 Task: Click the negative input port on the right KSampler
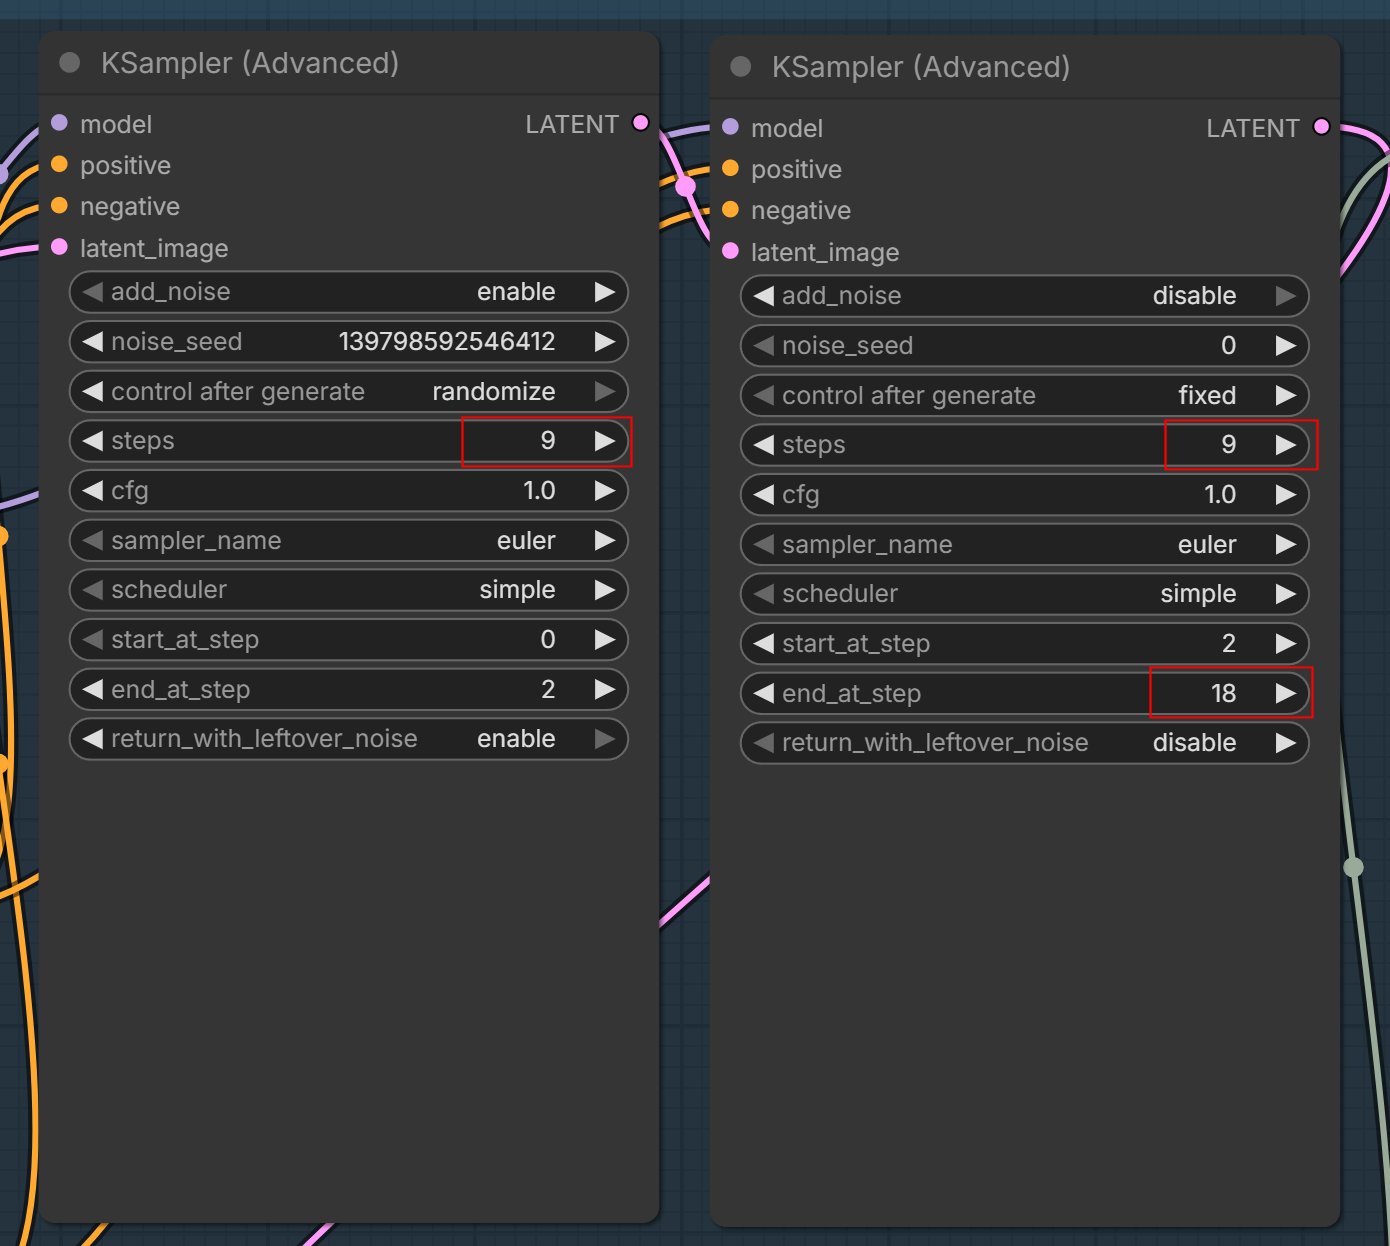730,209
